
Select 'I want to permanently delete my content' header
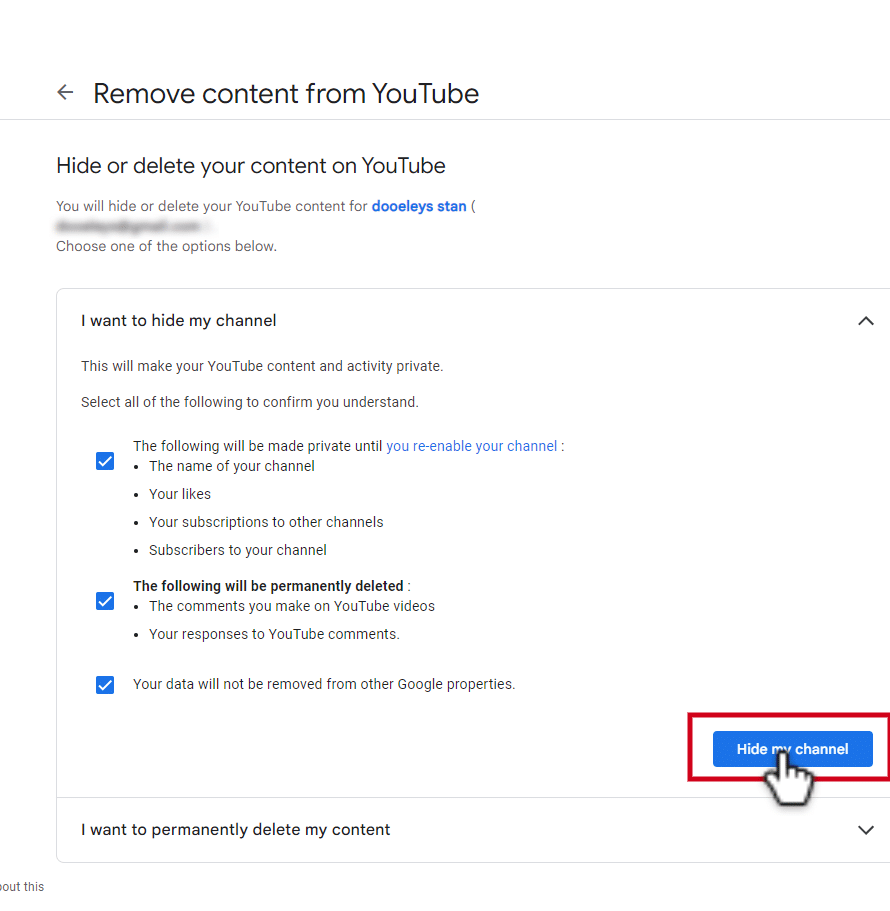coord(236,830)
